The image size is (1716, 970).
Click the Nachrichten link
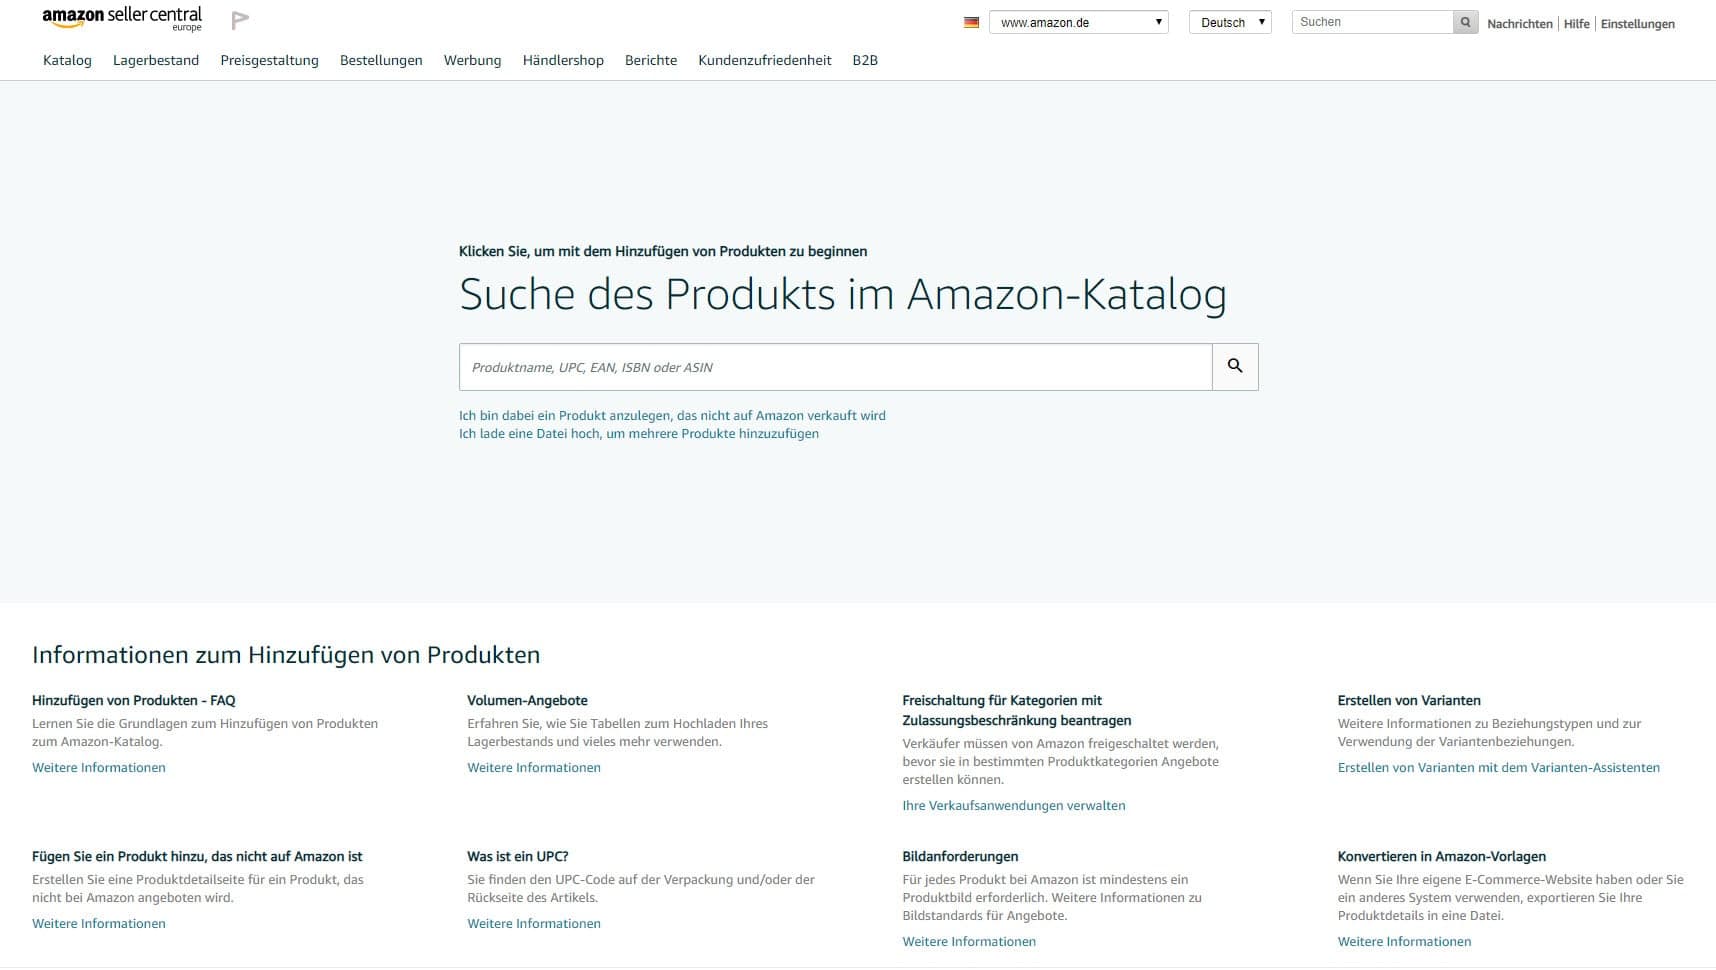tap(1519, 23)
